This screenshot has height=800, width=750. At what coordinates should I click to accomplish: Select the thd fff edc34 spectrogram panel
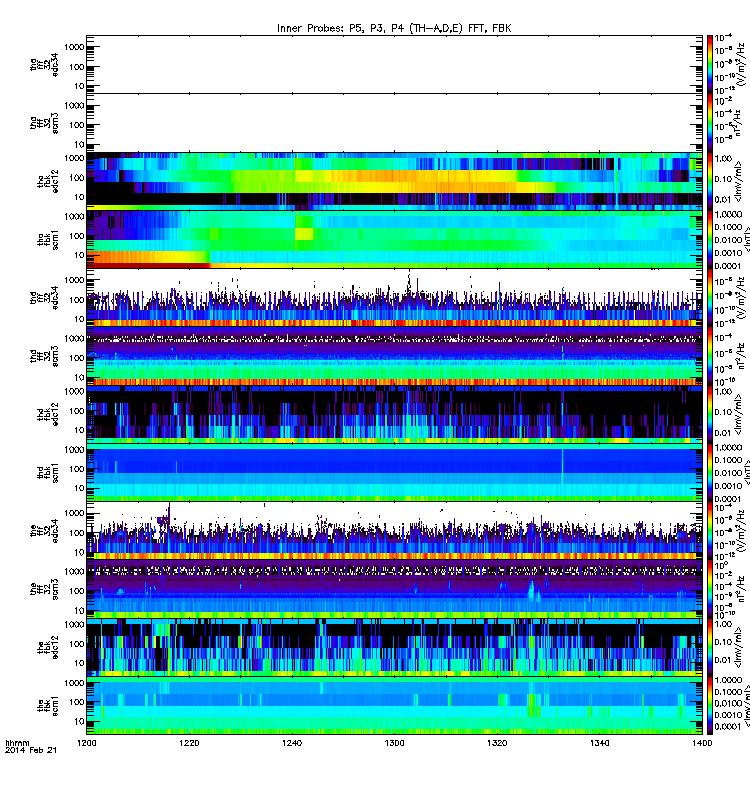tap(394, 298)
